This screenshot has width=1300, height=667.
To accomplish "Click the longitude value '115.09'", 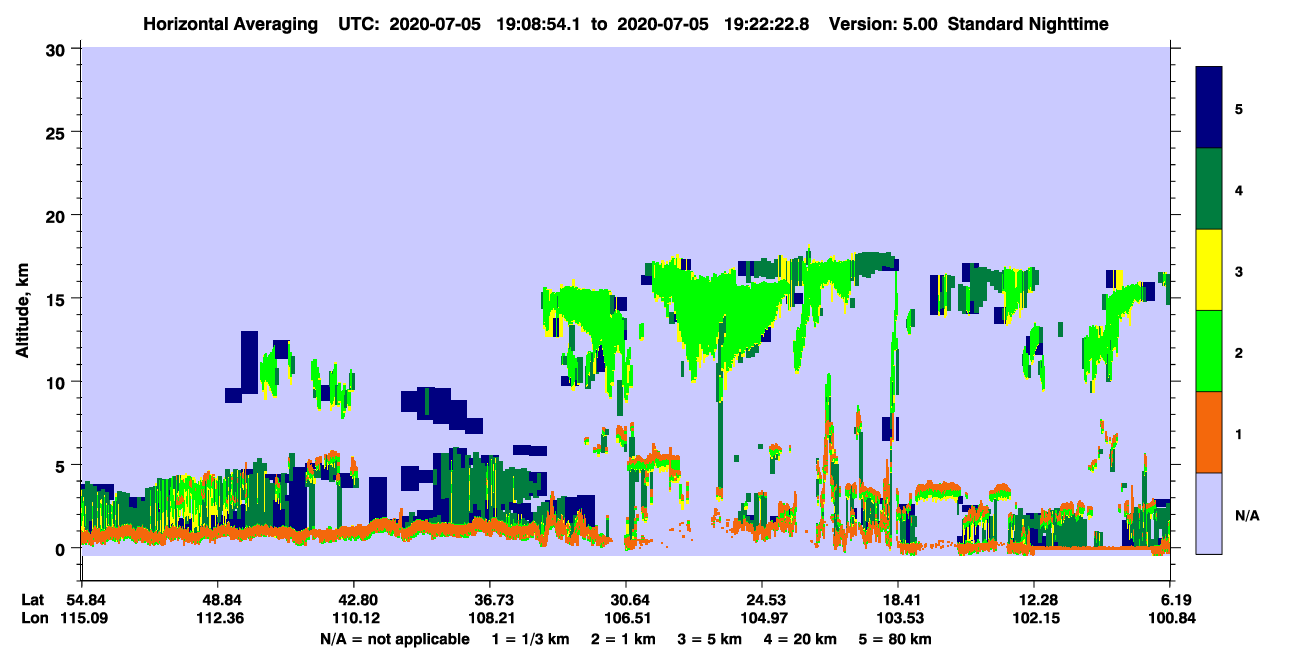I will [82, 618].
